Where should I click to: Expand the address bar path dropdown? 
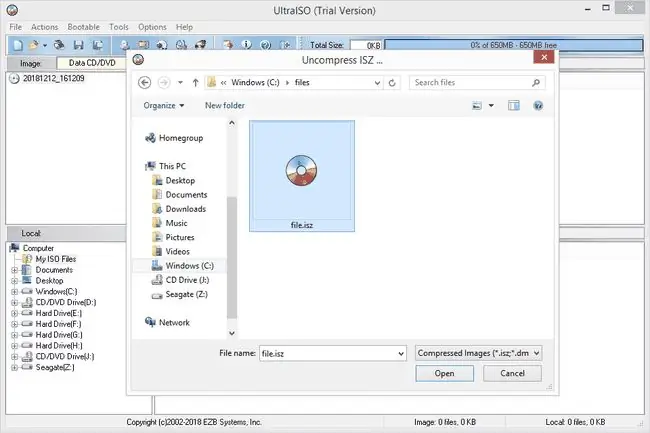tap(377, 83)
